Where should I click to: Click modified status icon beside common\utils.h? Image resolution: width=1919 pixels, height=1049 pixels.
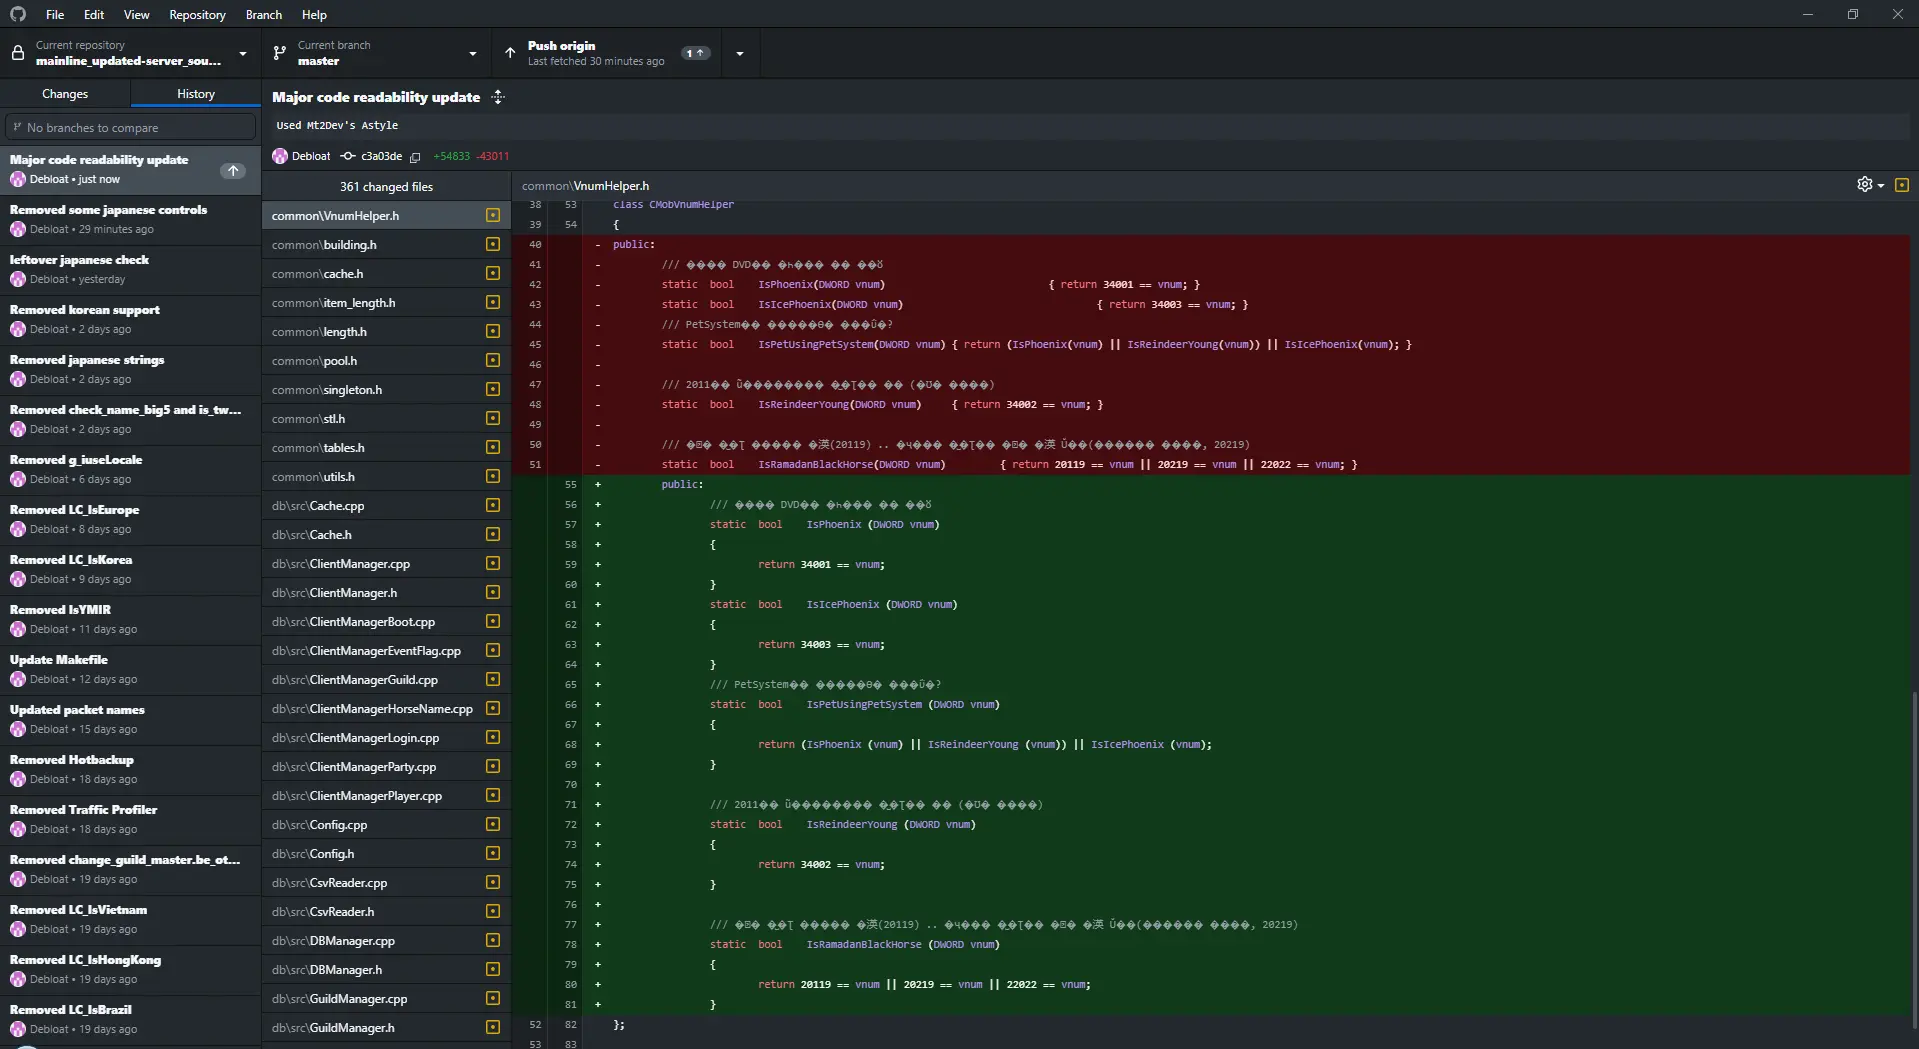click(x=492, y=477)
